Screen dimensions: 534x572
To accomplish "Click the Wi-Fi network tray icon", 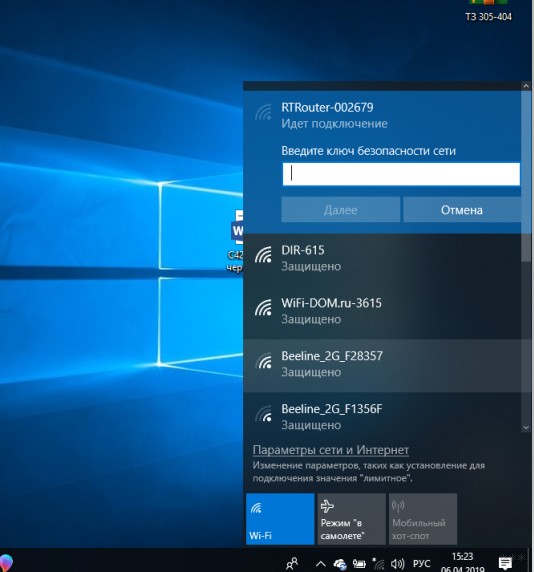I will (378, 564).
